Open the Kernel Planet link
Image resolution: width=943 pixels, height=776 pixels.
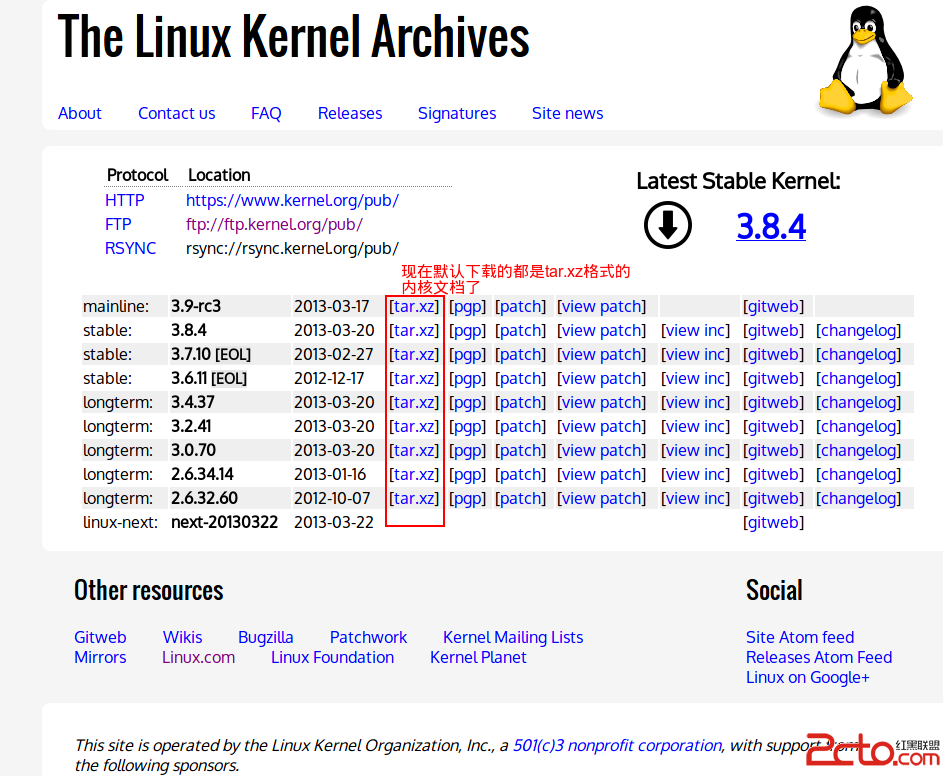click(x=478, y=657)
